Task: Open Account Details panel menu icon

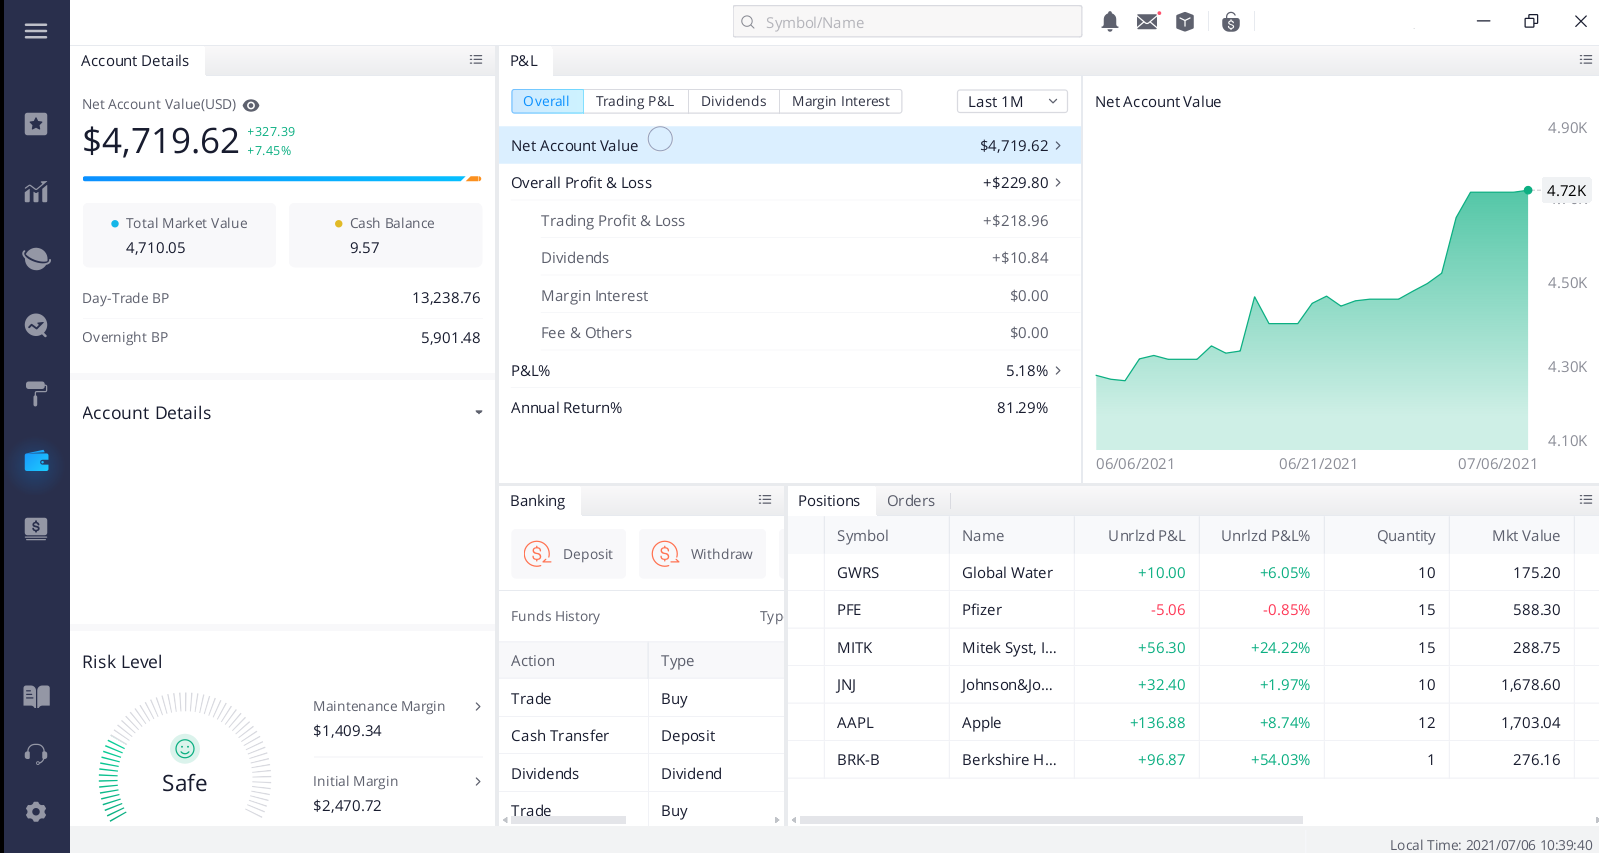Action: (x=476, y=60)
